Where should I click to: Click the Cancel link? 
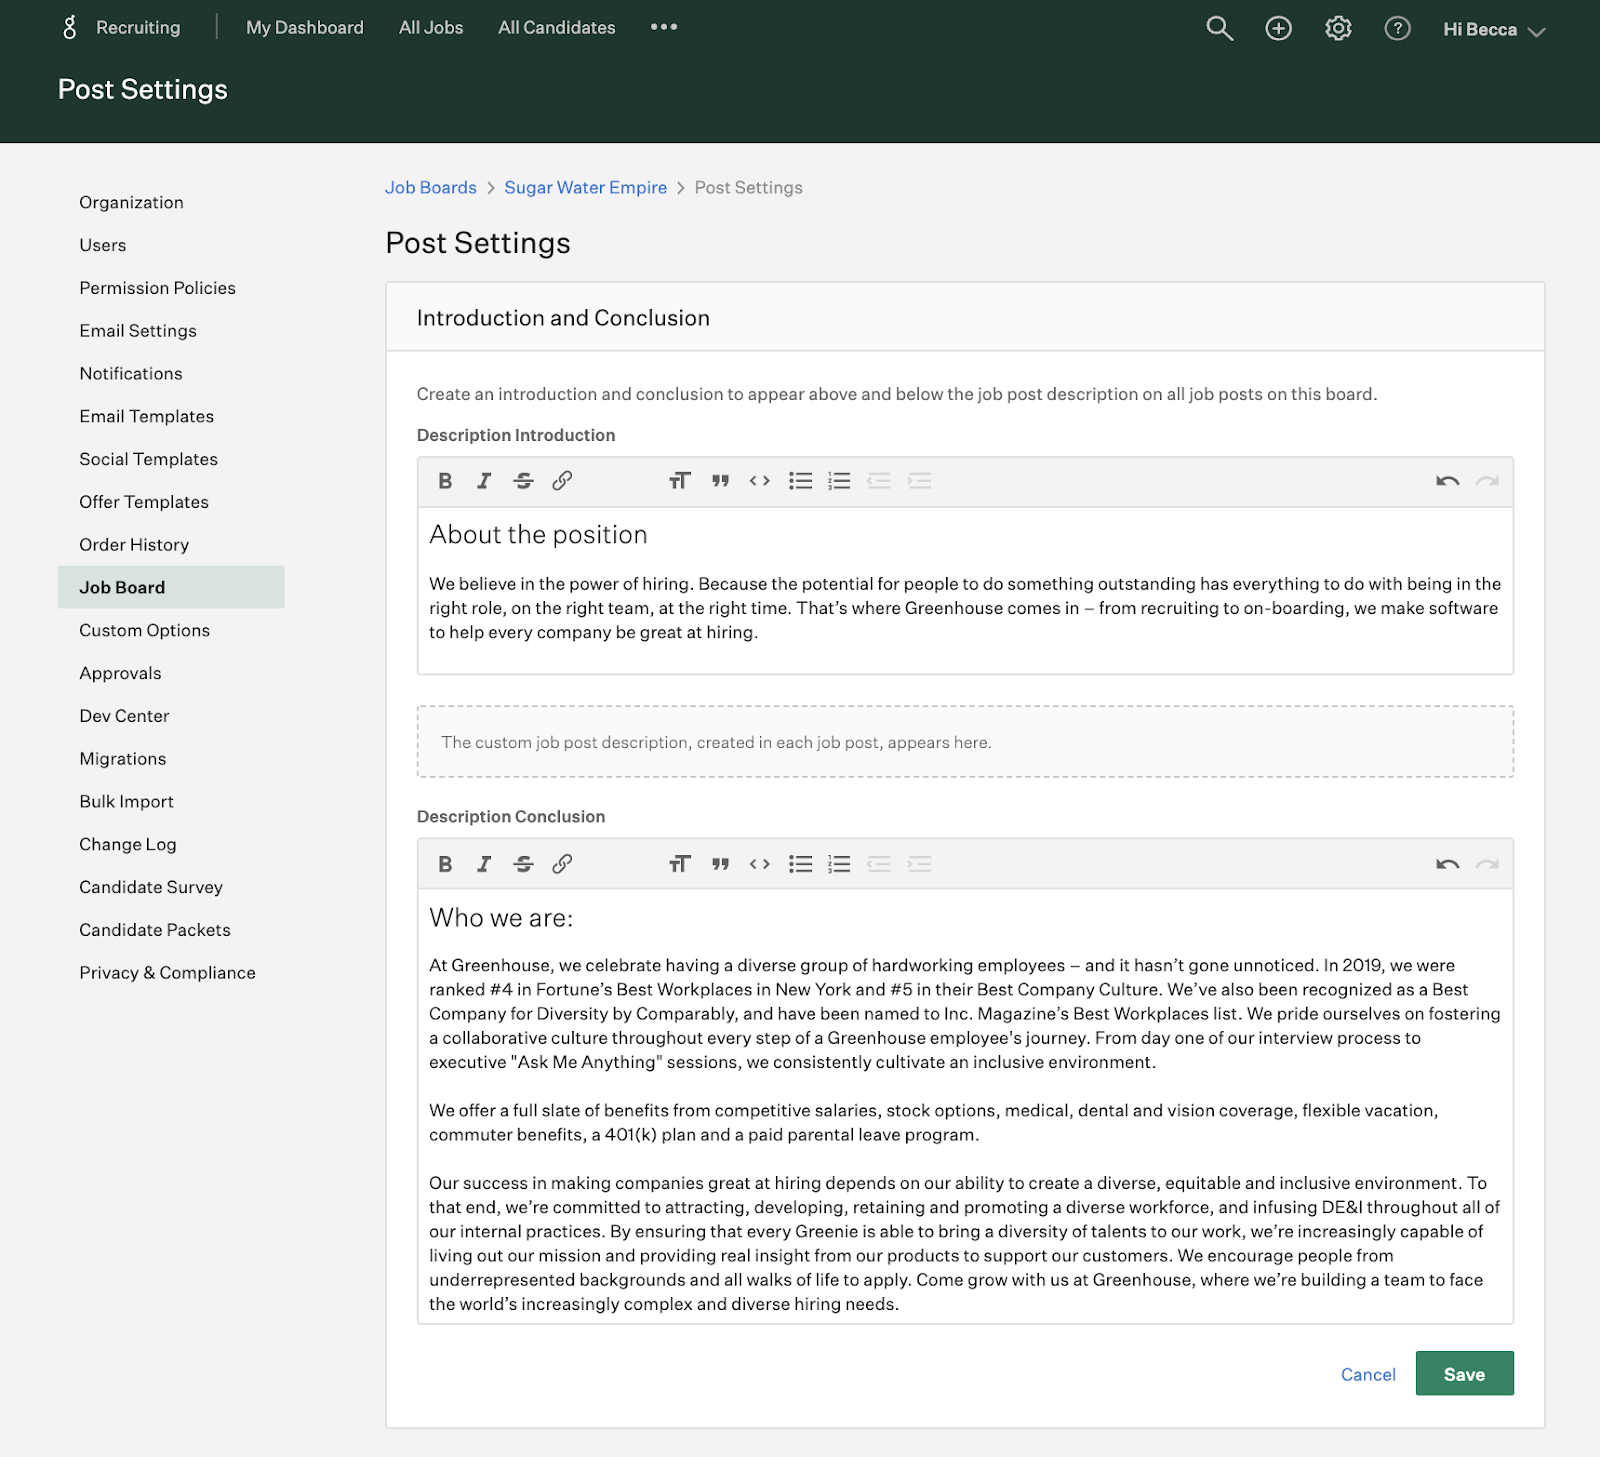click(1368, 1375)
